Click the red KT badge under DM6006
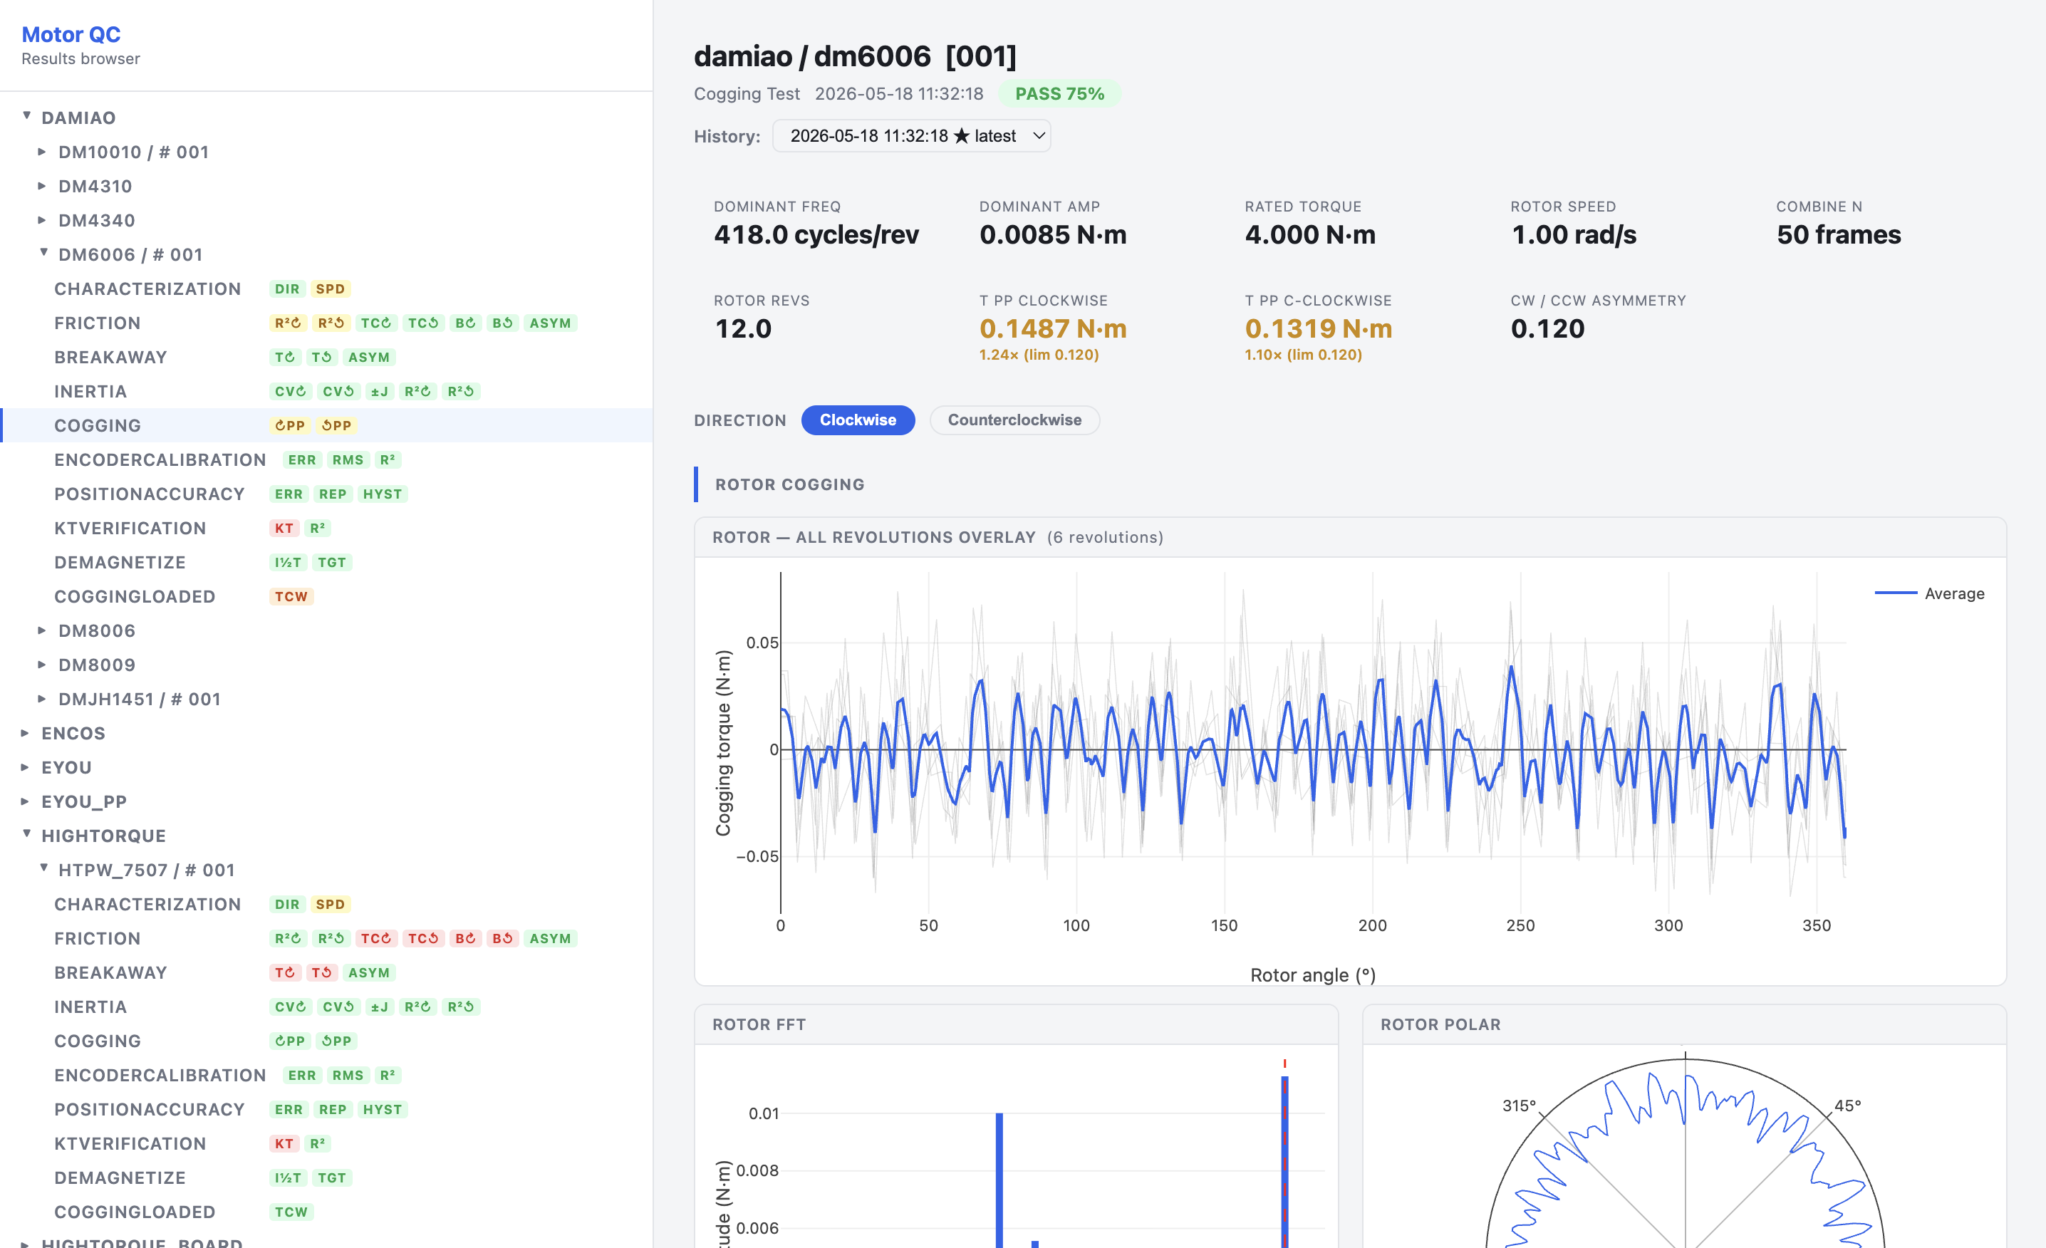 click(x=284, y=528)
